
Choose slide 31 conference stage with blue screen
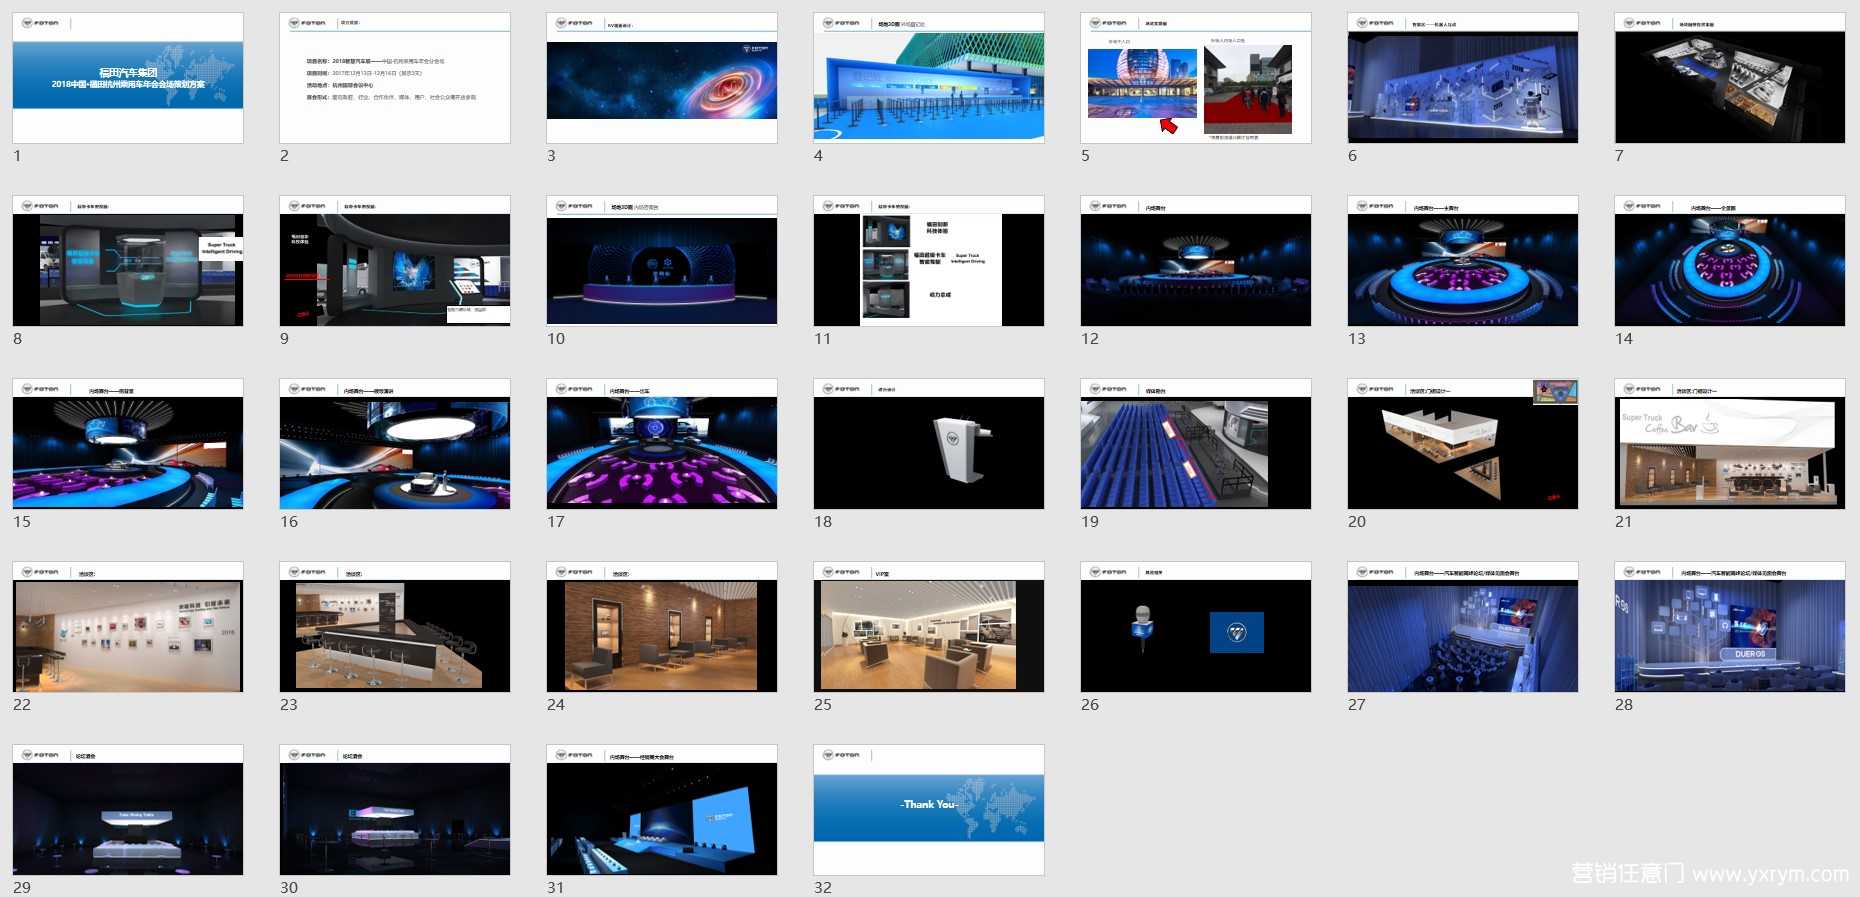[x=662, y=810]
